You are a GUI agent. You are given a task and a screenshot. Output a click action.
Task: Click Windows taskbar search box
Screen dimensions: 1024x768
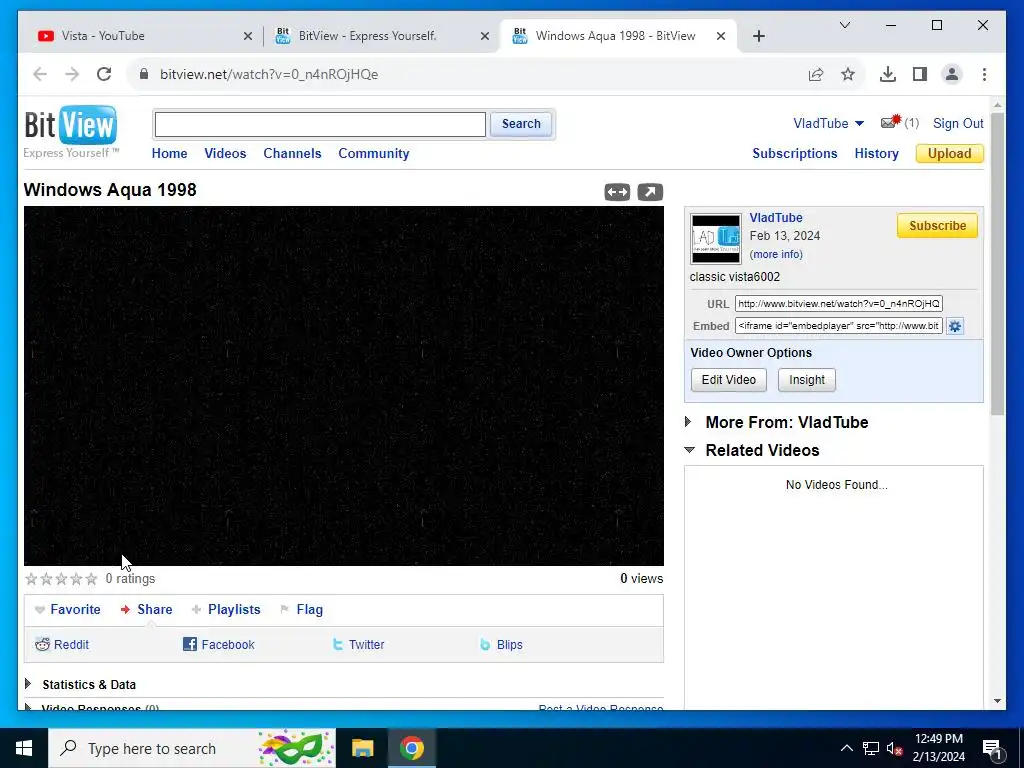click(192, 748)
